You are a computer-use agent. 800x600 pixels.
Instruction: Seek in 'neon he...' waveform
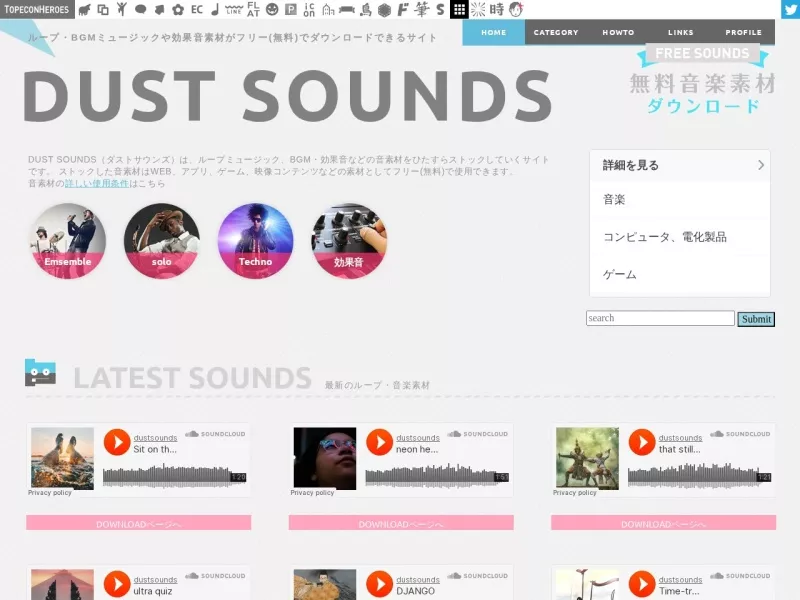click(x=437, y=476)
